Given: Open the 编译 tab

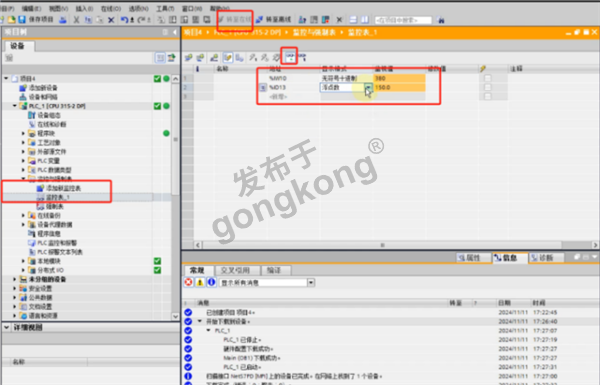Looking at the screenshot, I should [276, 270].
